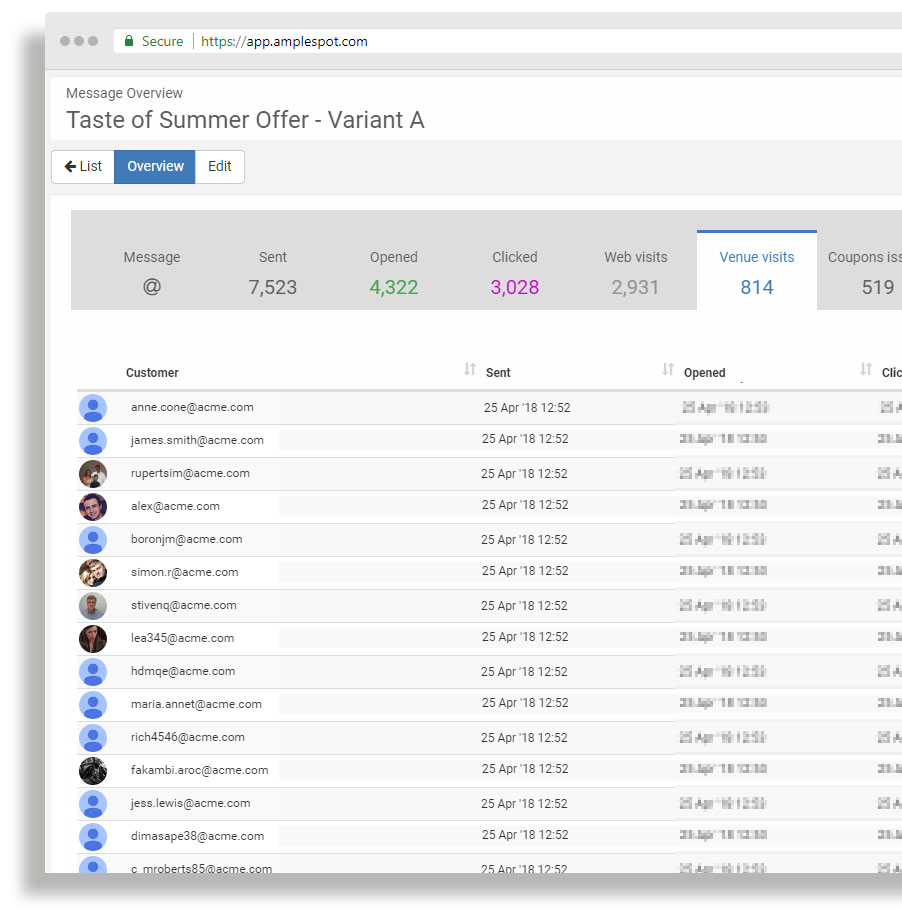
Task: Click profile photo for rupertsim@acme.com
Action: [x=93, y=474]
